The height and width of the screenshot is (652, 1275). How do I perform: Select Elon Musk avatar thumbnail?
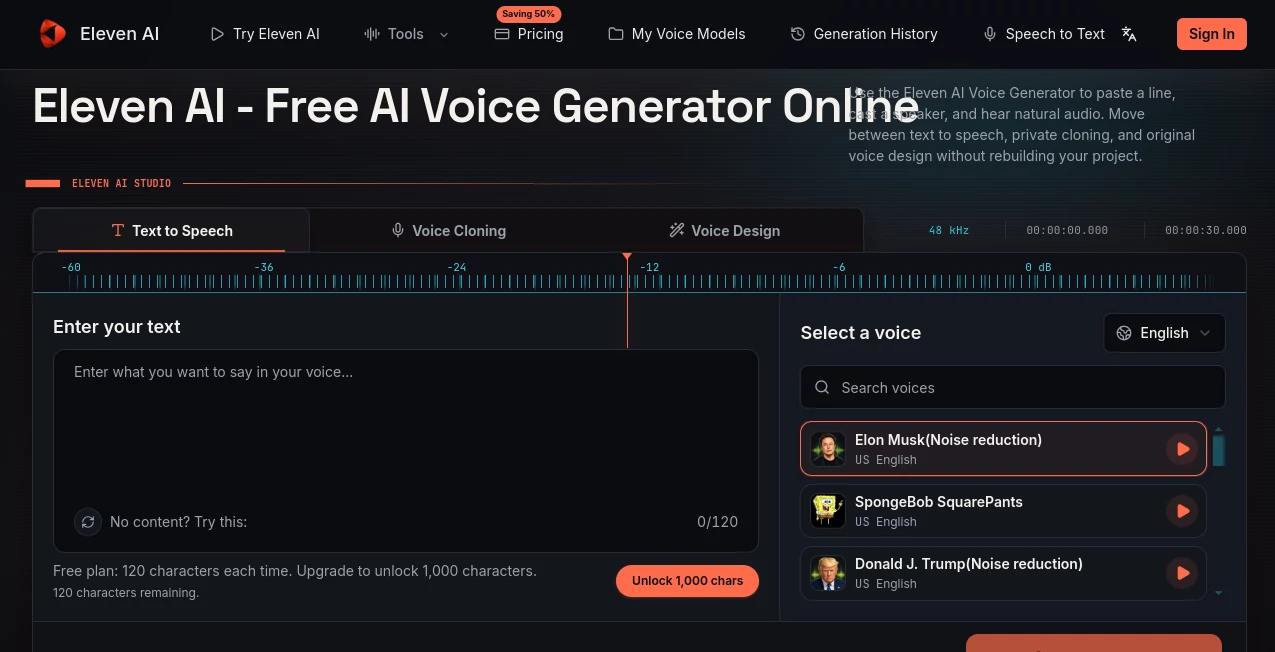(828, 449)
